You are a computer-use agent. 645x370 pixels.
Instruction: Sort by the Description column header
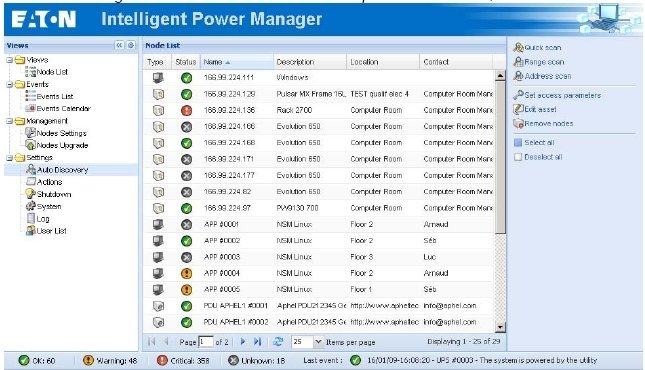pos(310,62)
